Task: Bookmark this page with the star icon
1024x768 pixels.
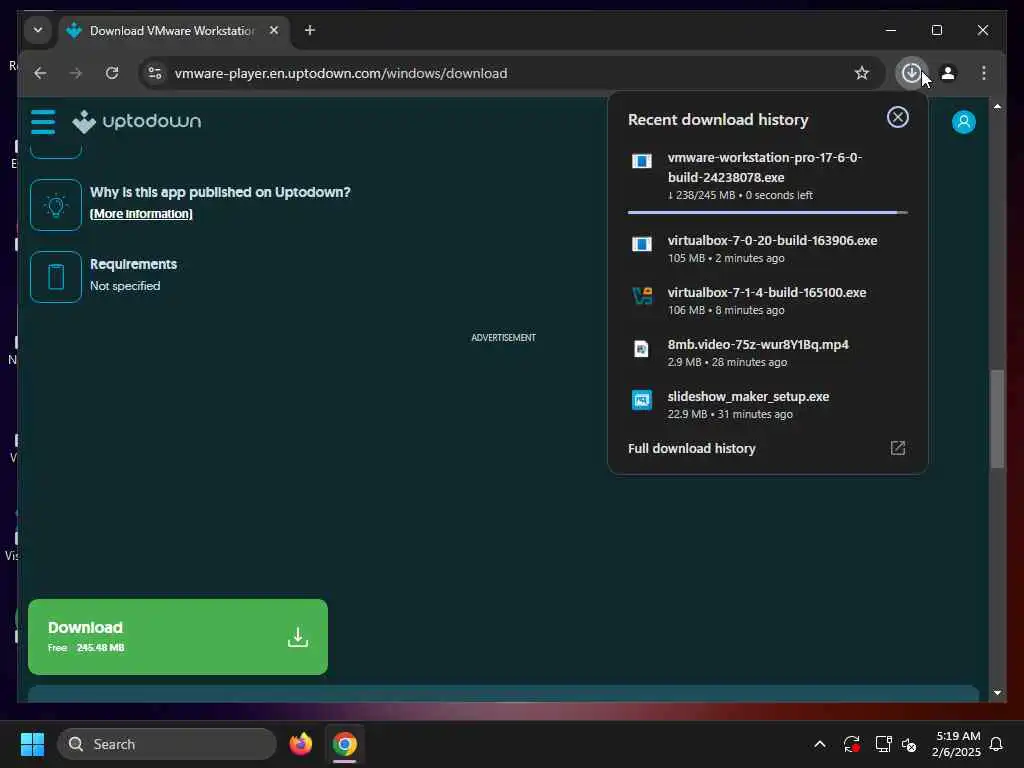Action: click(862, 73)
